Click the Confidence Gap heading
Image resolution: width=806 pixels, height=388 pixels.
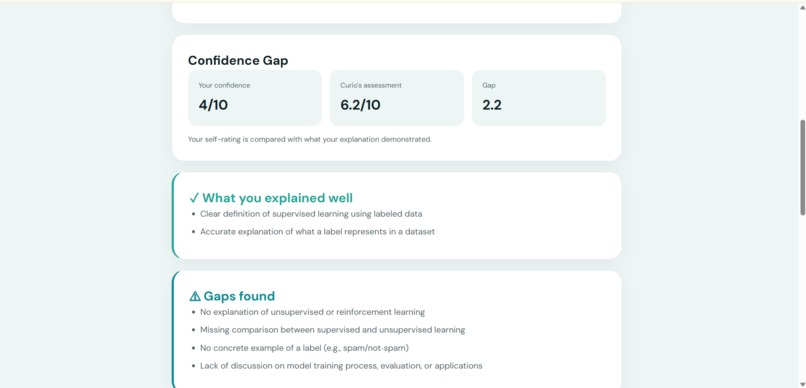[238, 61]
